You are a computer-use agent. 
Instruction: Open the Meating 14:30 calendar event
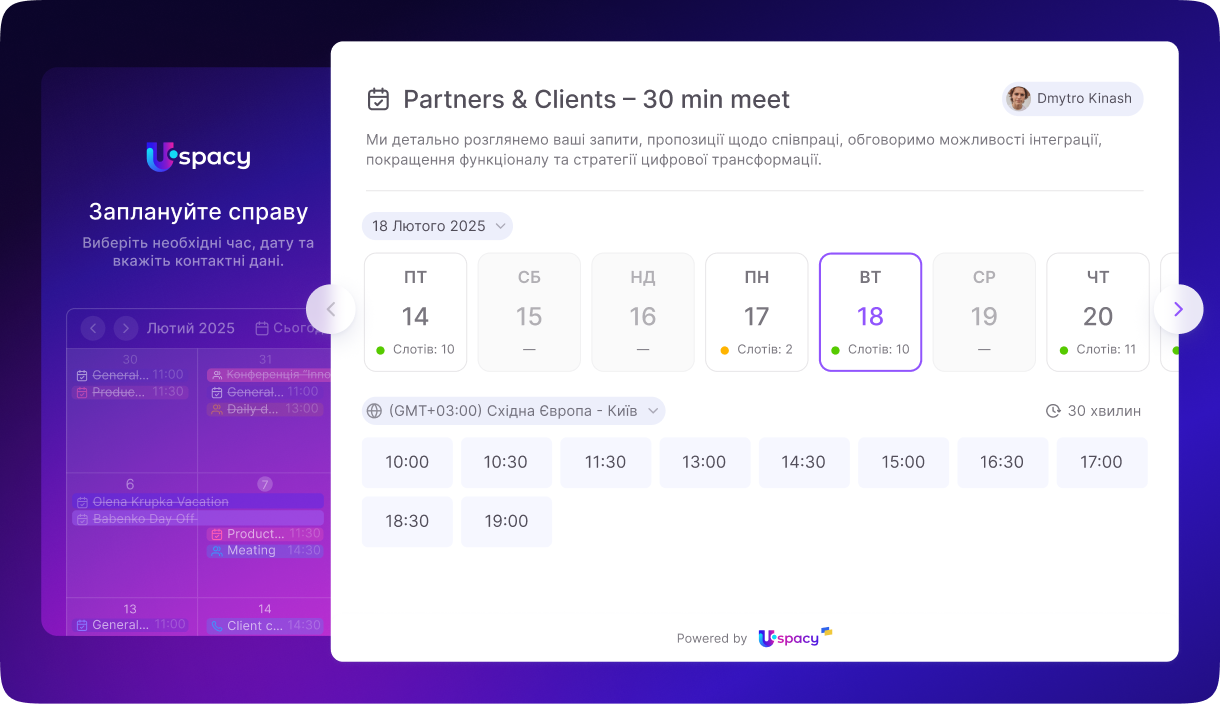pyautogui.click(x=264, y=551)
